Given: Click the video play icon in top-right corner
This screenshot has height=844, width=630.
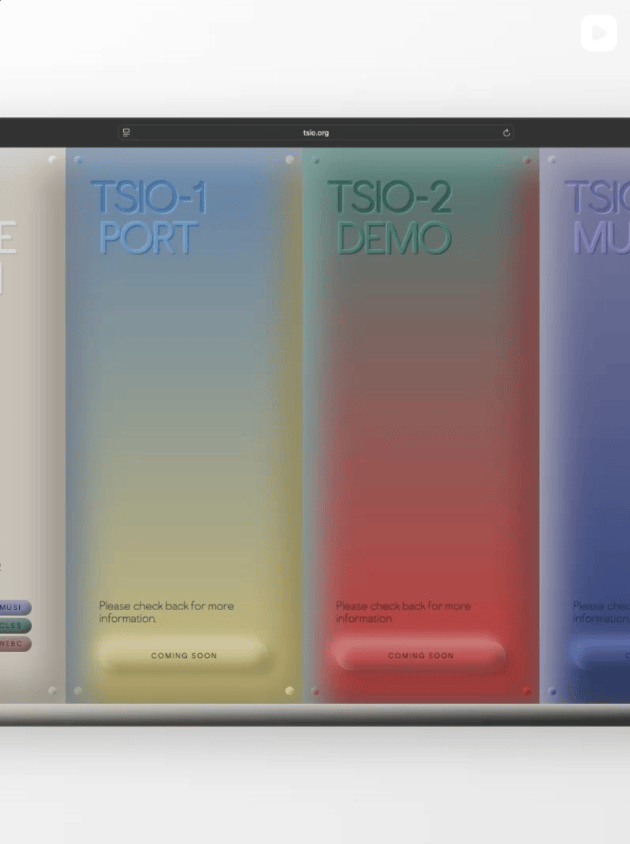Looking at the screenshot, I should [x=598, y=33].
